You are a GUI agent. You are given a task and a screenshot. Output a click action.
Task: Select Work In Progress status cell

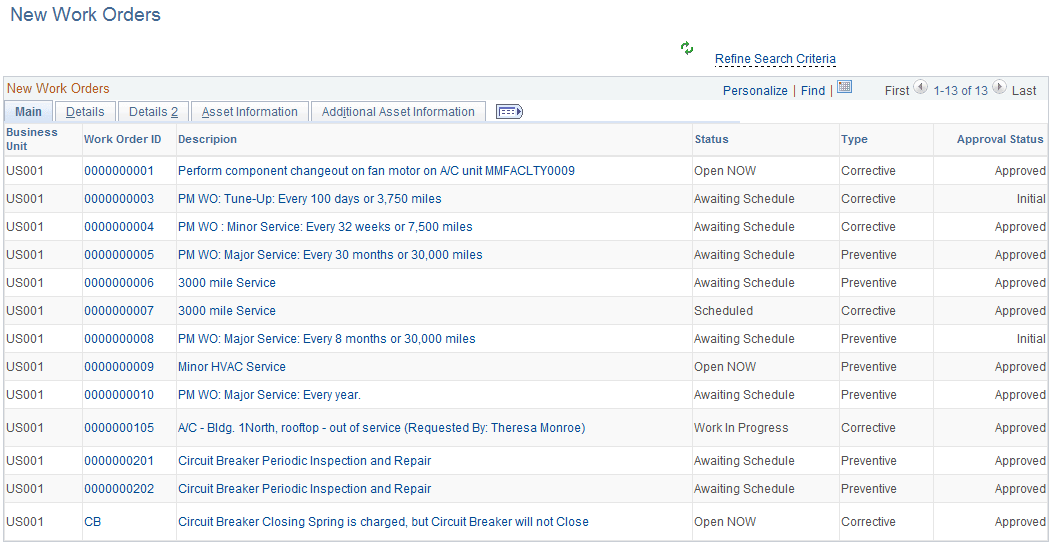(741, 428)
